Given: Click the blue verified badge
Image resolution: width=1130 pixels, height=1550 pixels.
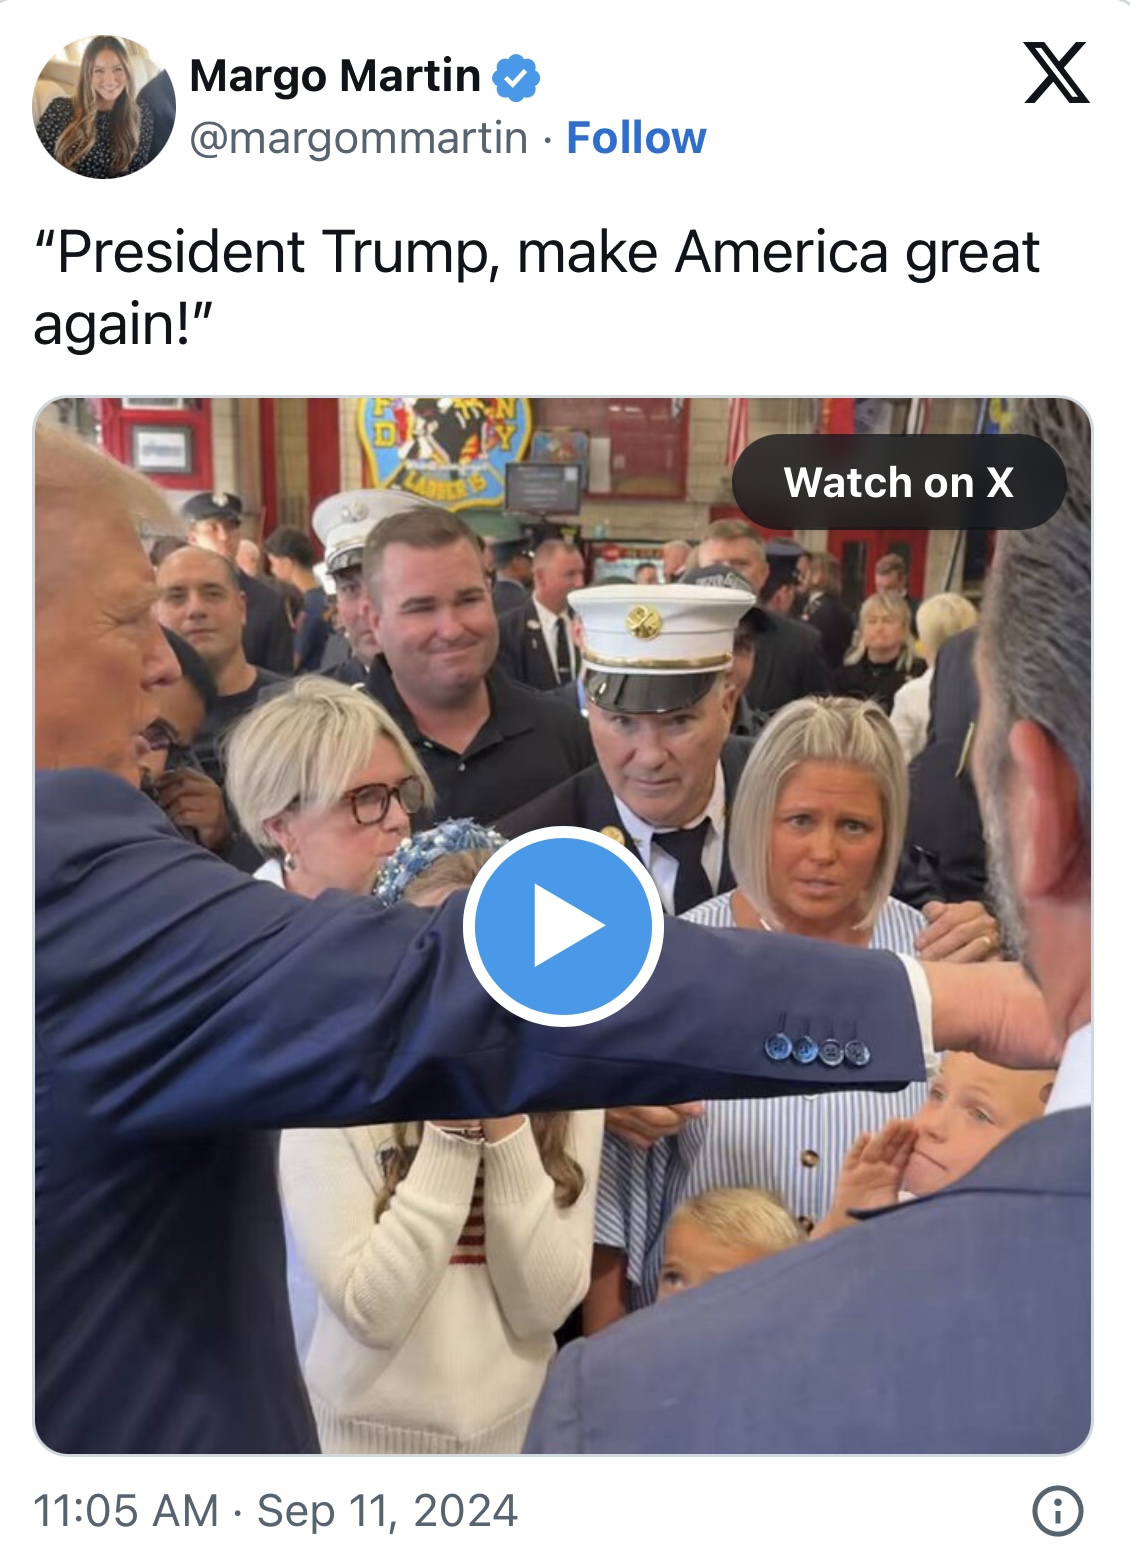Looking at the screenshot, I should [516, 78].
